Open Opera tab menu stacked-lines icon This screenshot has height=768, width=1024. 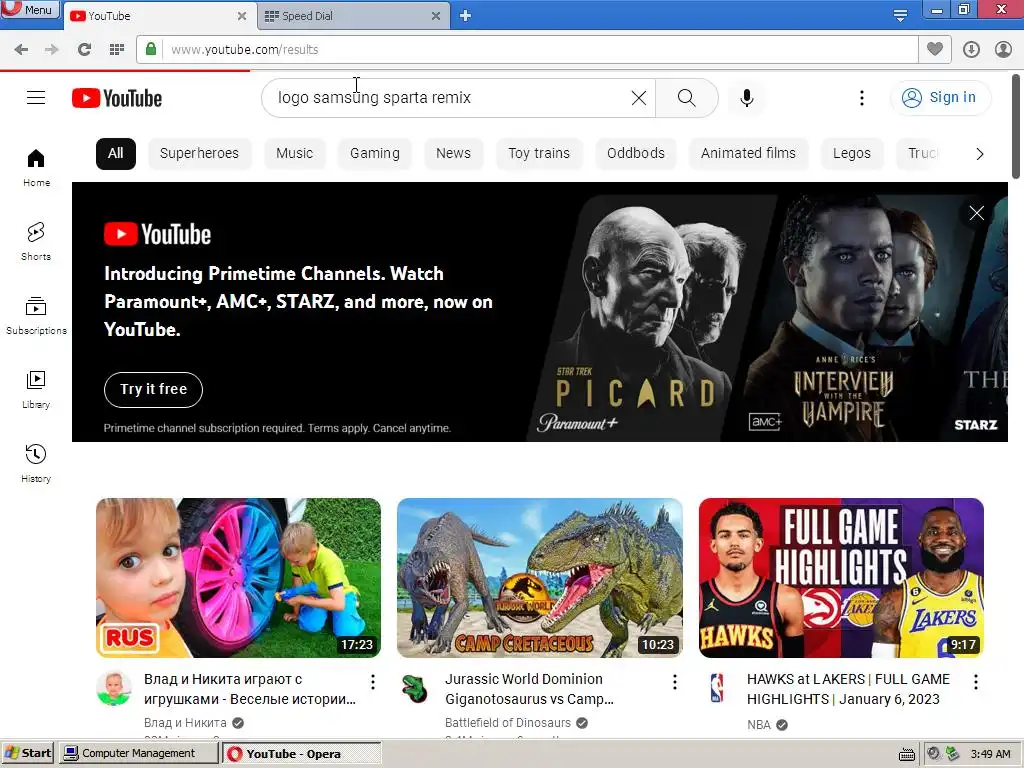[x=900, y=15]
